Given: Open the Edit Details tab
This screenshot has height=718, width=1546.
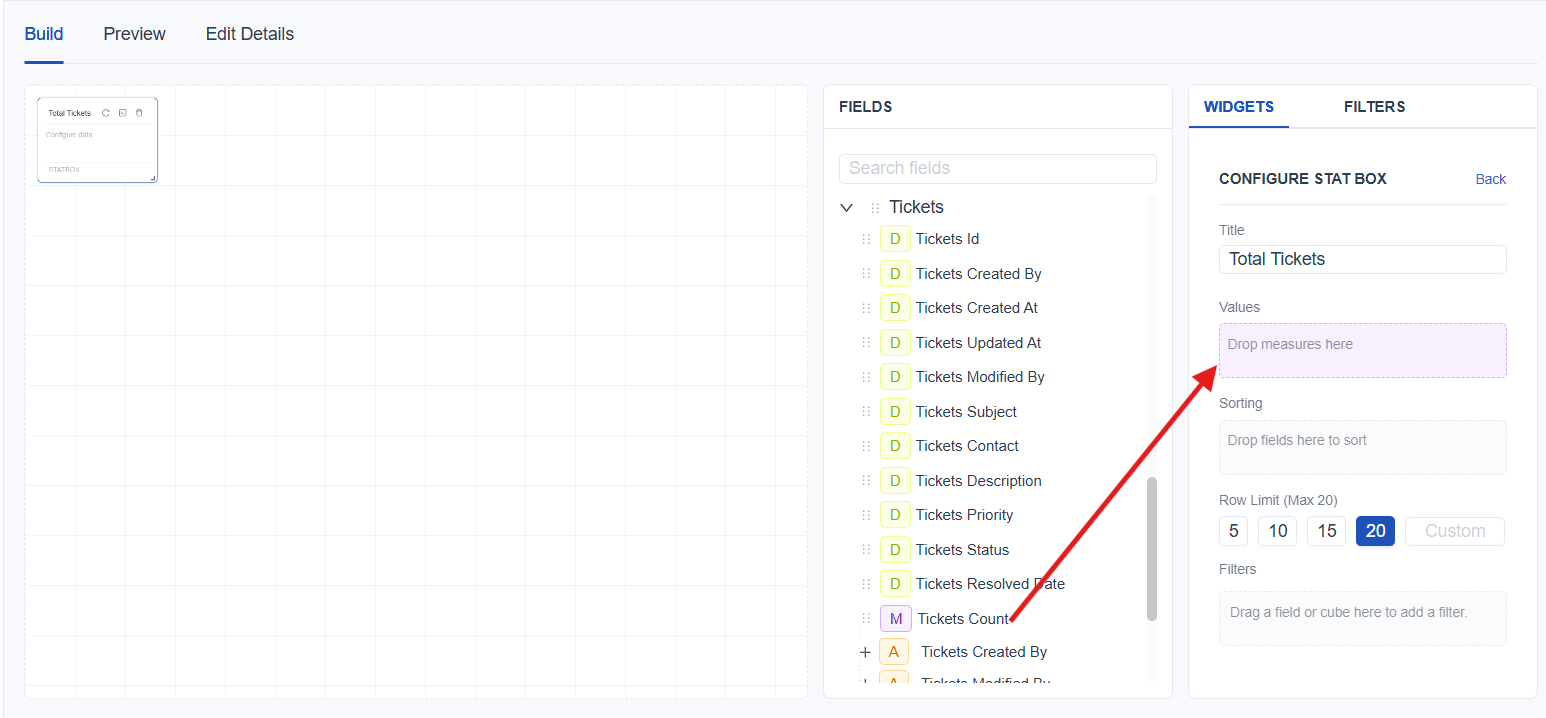Looking at the screenshot, I should pyautogui.click(x=249, y=34).
